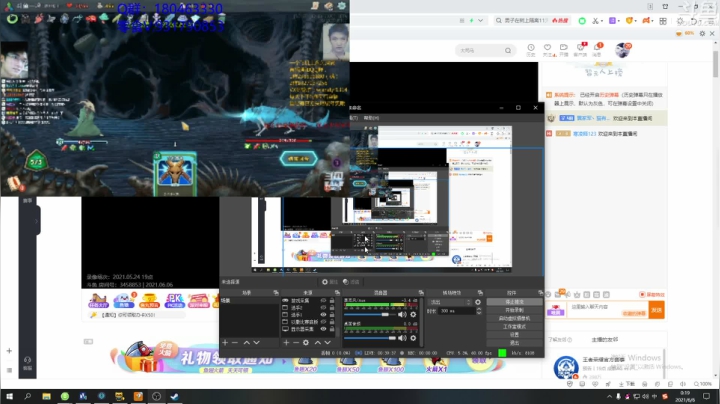Open source properties gear in OBS
The height and width of the screenshot is (404, 720).
click(x=306, y=342)
